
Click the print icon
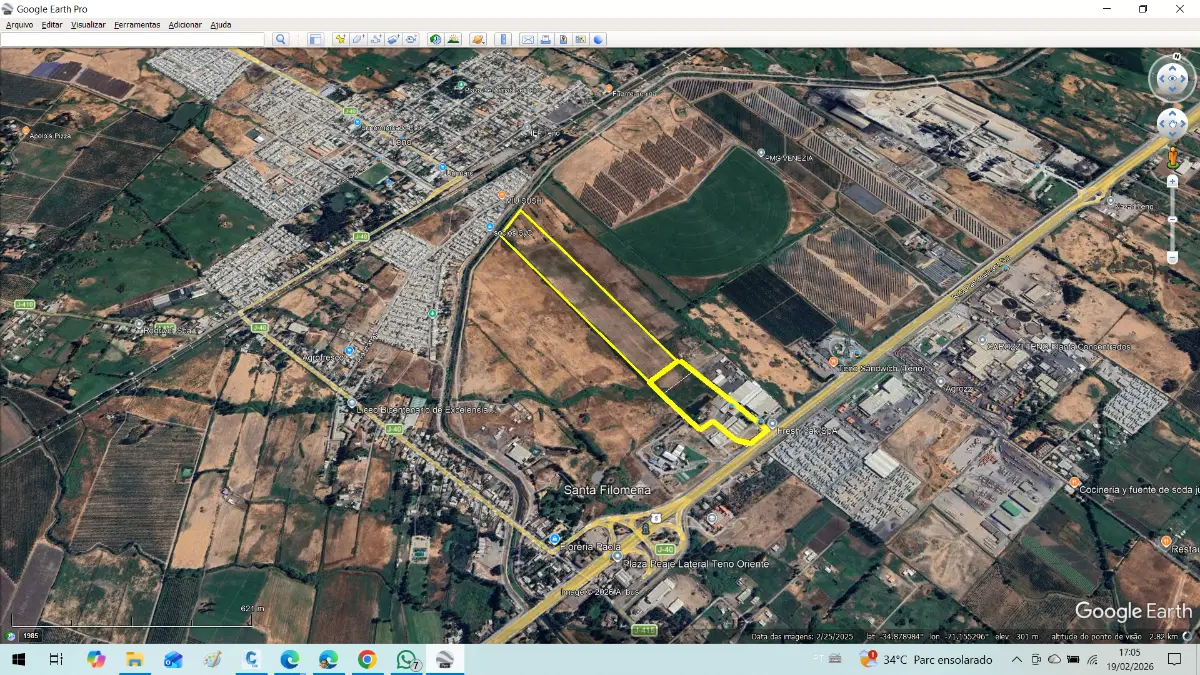tap(546, 39)
